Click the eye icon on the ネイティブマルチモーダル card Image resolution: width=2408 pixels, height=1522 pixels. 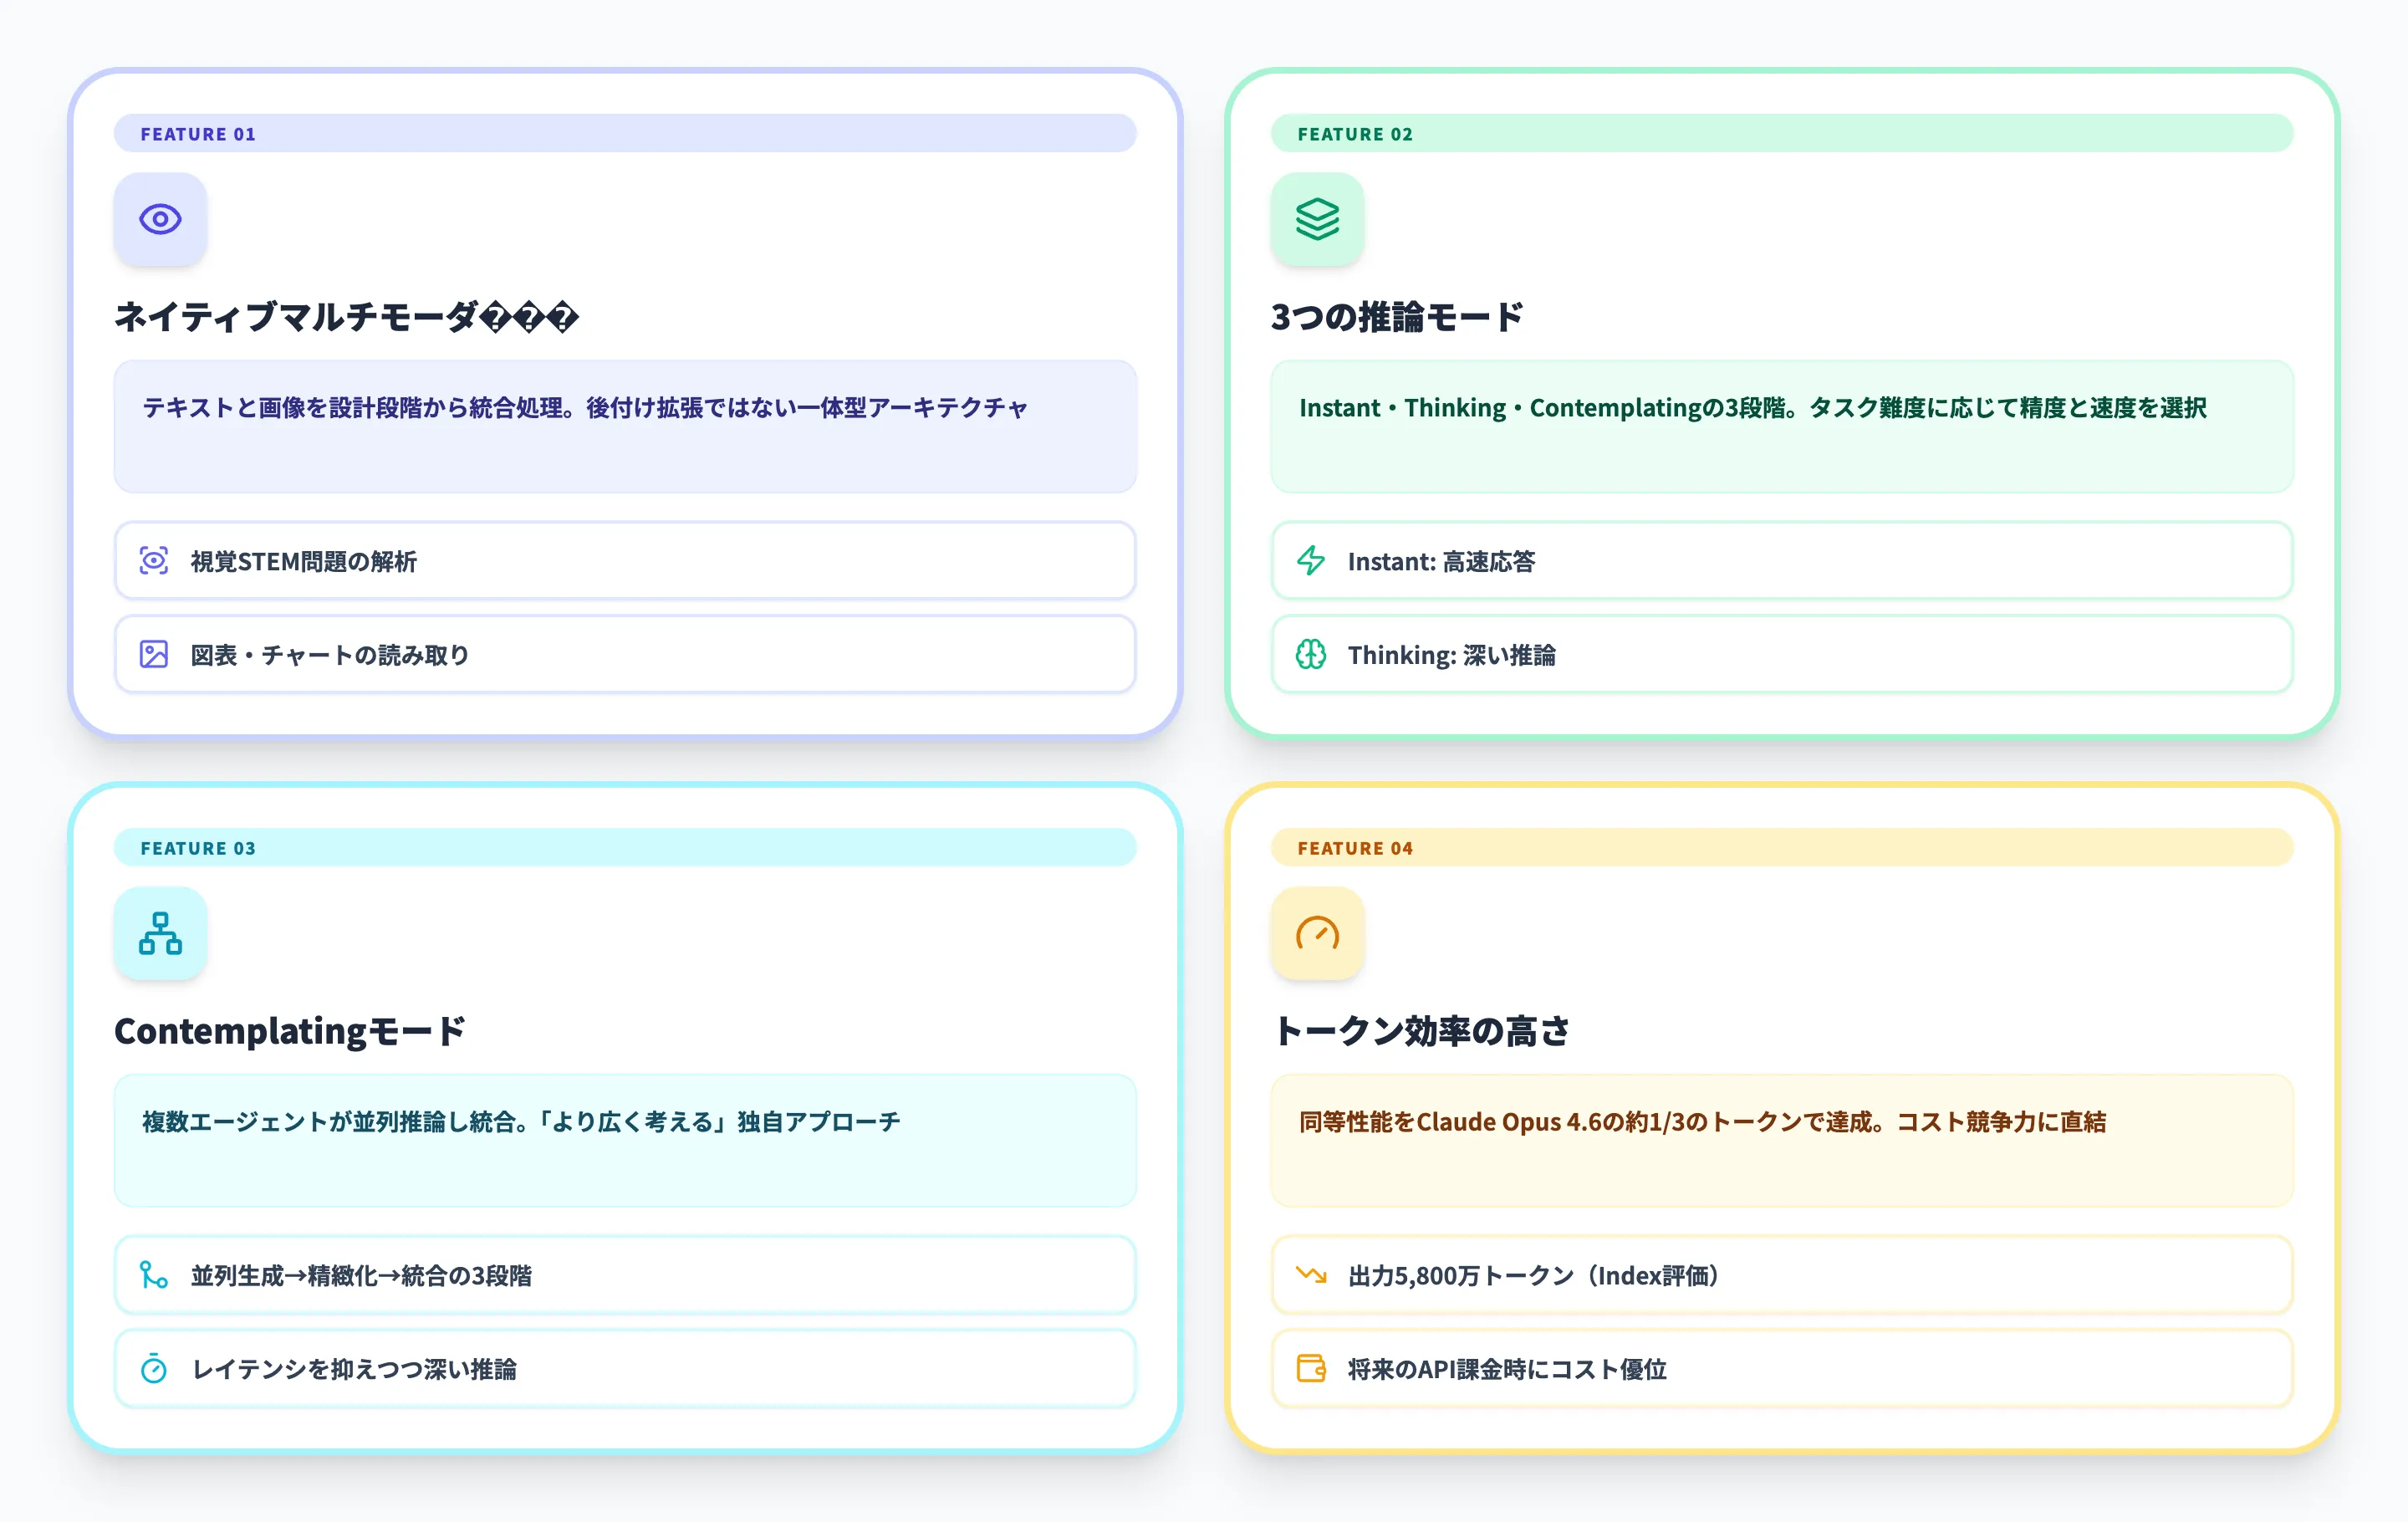point(161,218)
